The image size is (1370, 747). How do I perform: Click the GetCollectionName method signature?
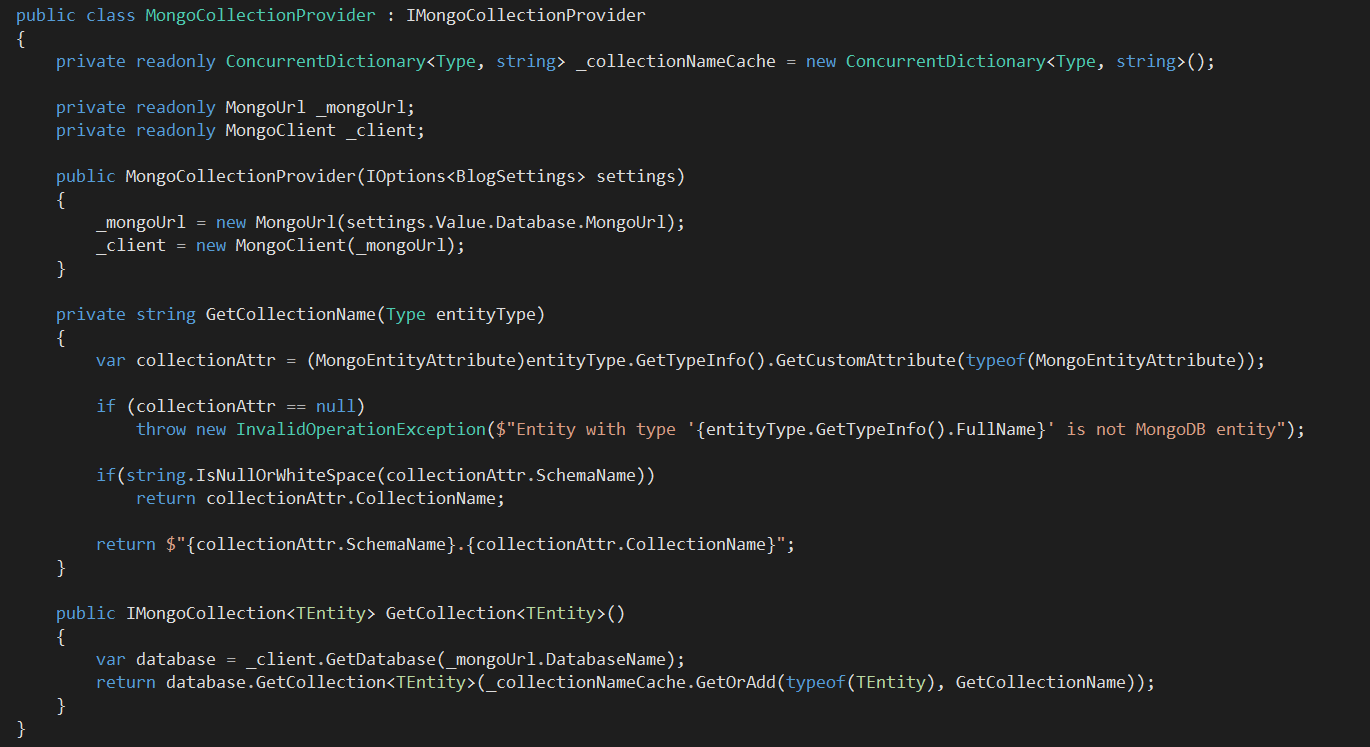pos(301,314)
